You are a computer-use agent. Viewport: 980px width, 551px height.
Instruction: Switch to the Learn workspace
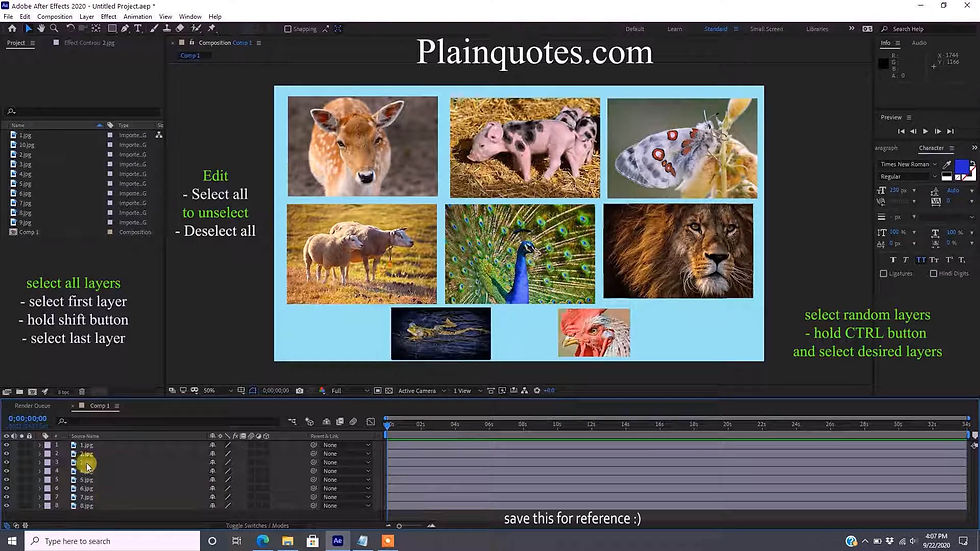(674, 29)
